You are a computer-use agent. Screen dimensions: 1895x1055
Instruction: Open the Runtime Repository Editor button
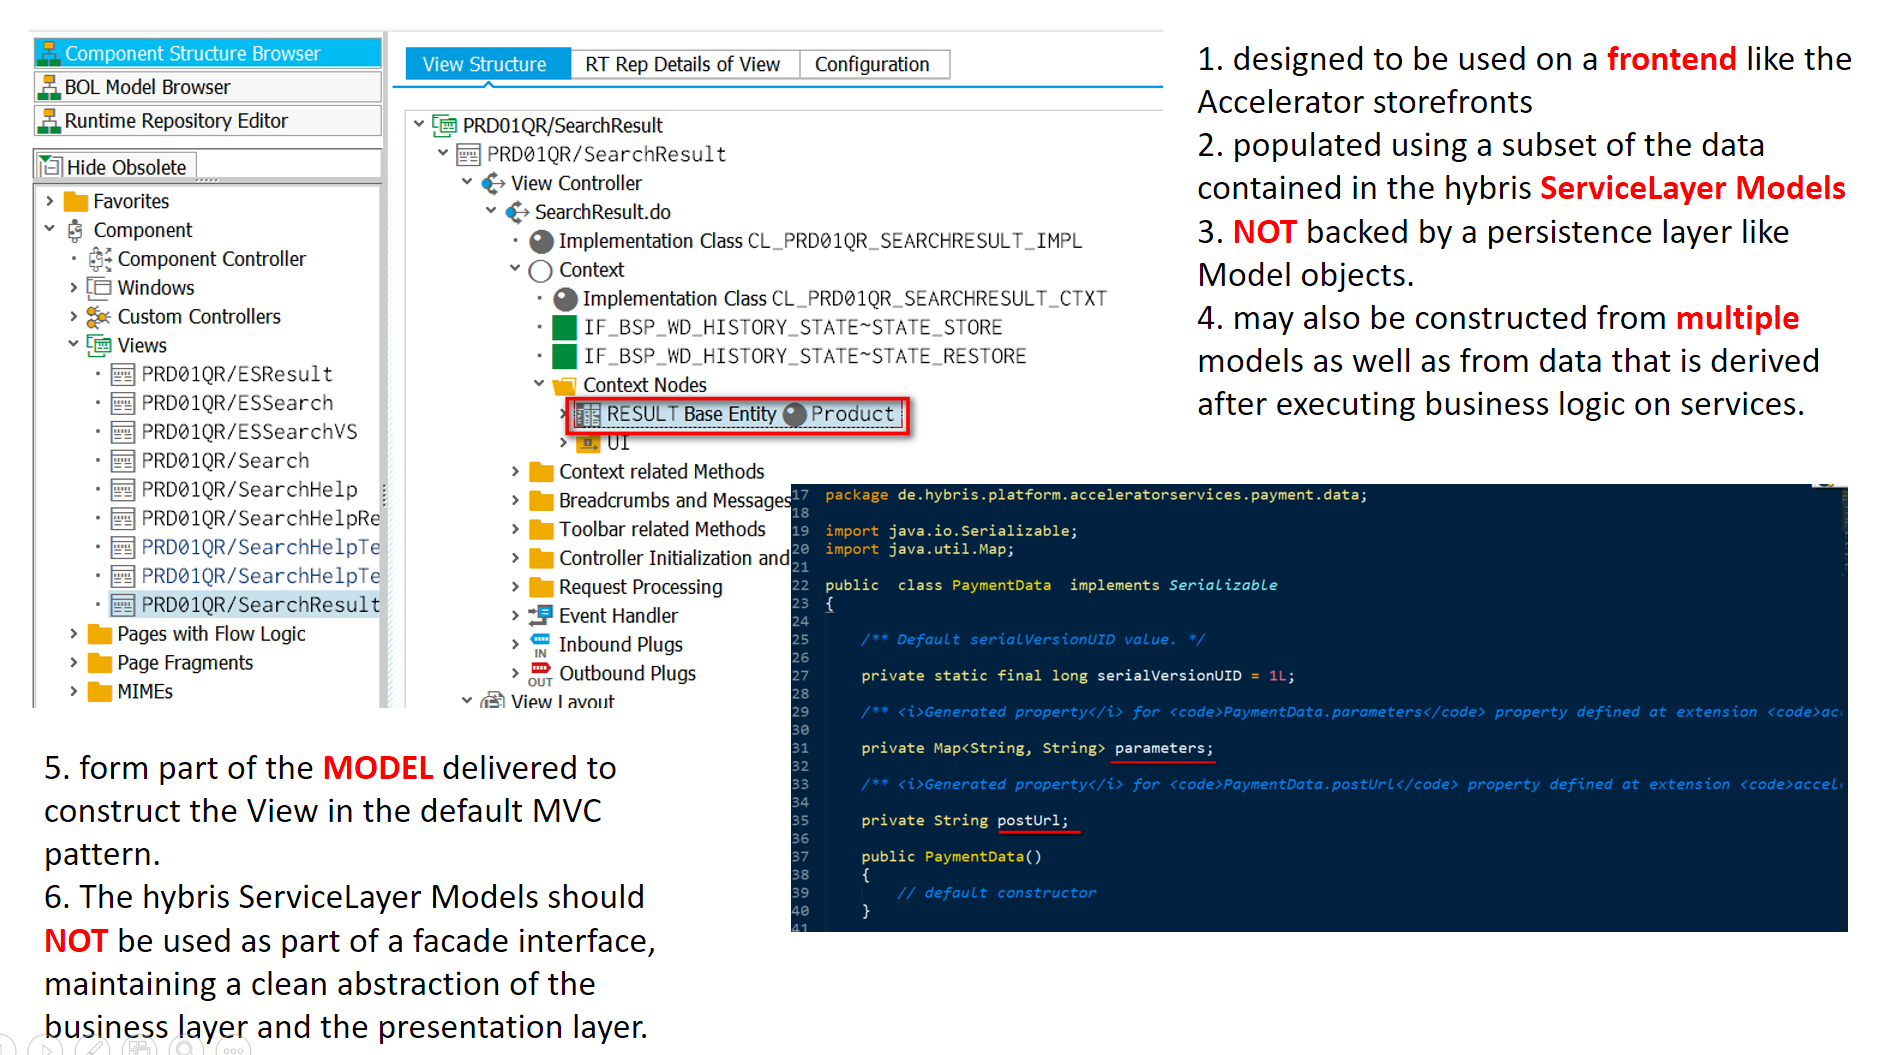(x=207, y=121)
